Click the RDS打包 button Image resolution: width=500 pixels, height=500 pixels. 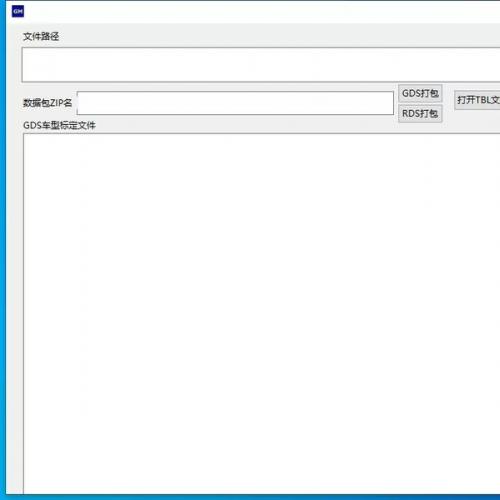(420, 114)
